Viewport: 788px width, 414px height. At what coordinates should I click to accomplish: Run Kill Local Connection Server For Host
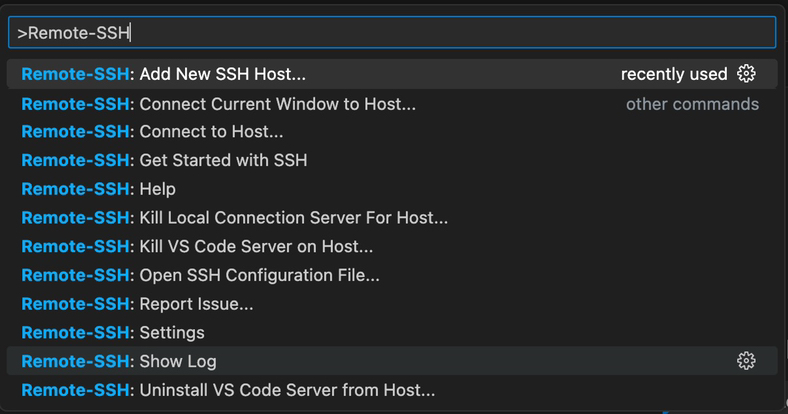[392, 218]
